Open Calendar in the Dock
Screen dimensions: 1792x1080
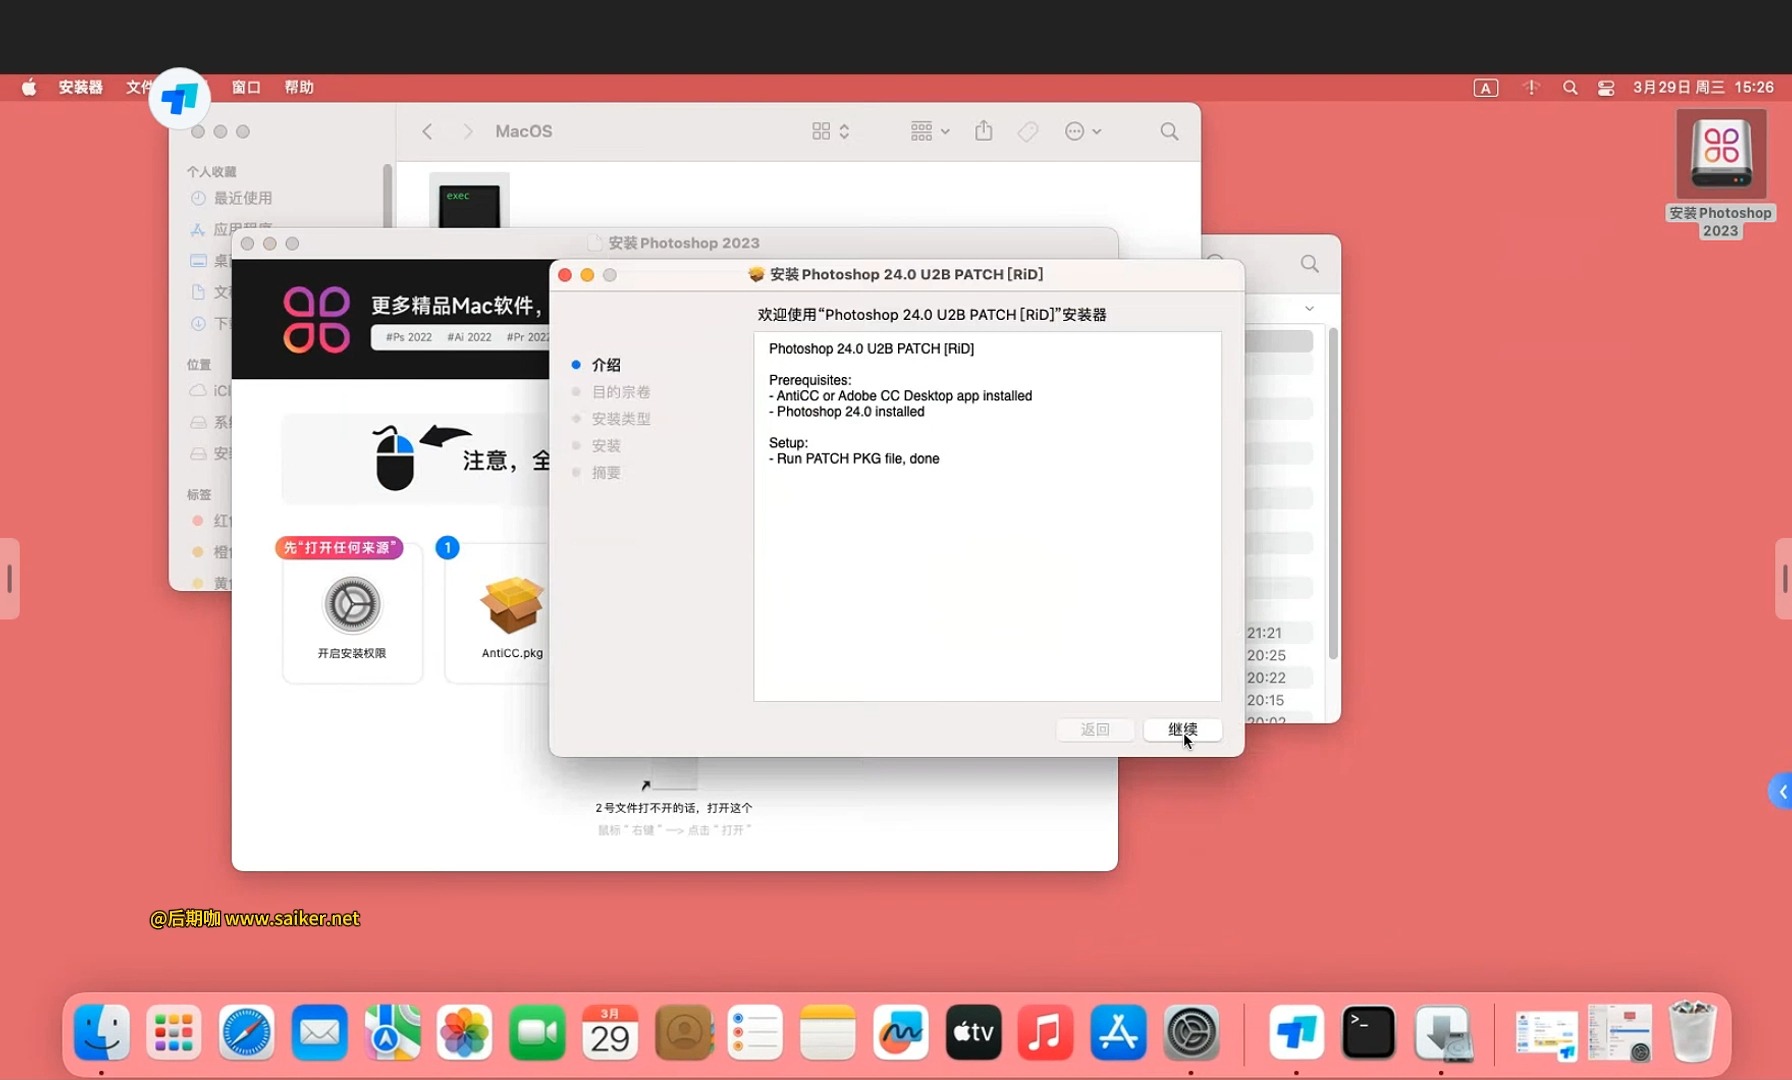tap(610, 1033)
